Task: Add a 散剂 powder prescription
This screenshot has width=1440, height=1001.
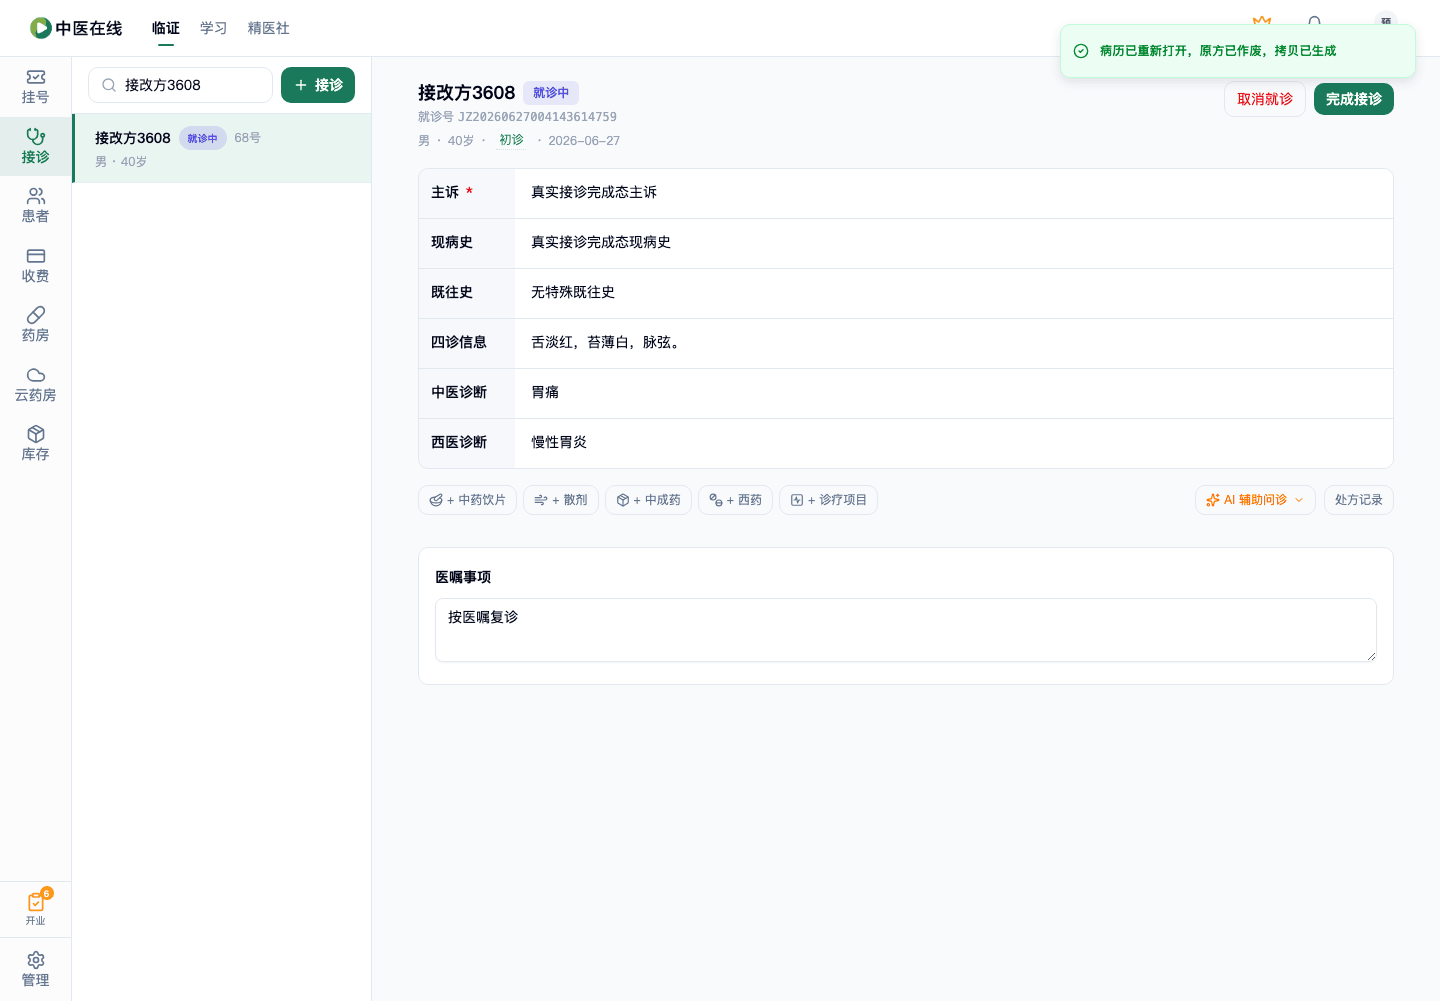Action: 561,500
